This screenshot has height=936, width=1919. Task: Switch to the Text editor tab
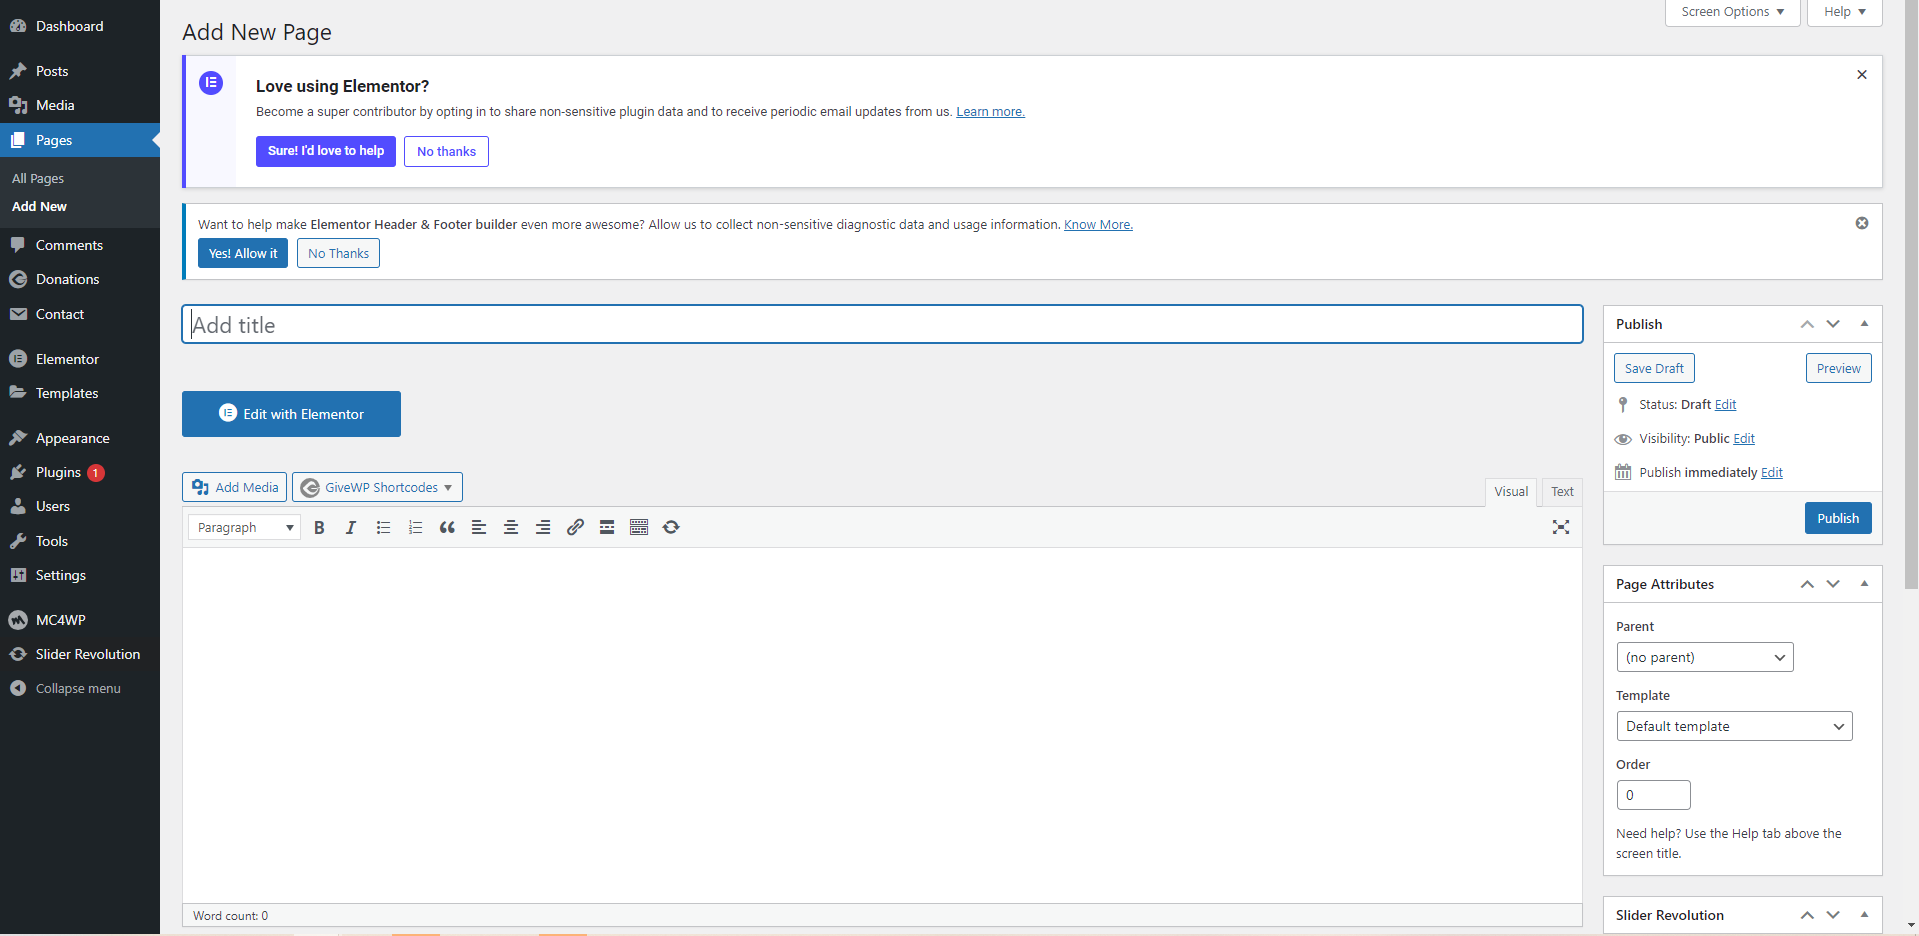tap(1562, 491)
